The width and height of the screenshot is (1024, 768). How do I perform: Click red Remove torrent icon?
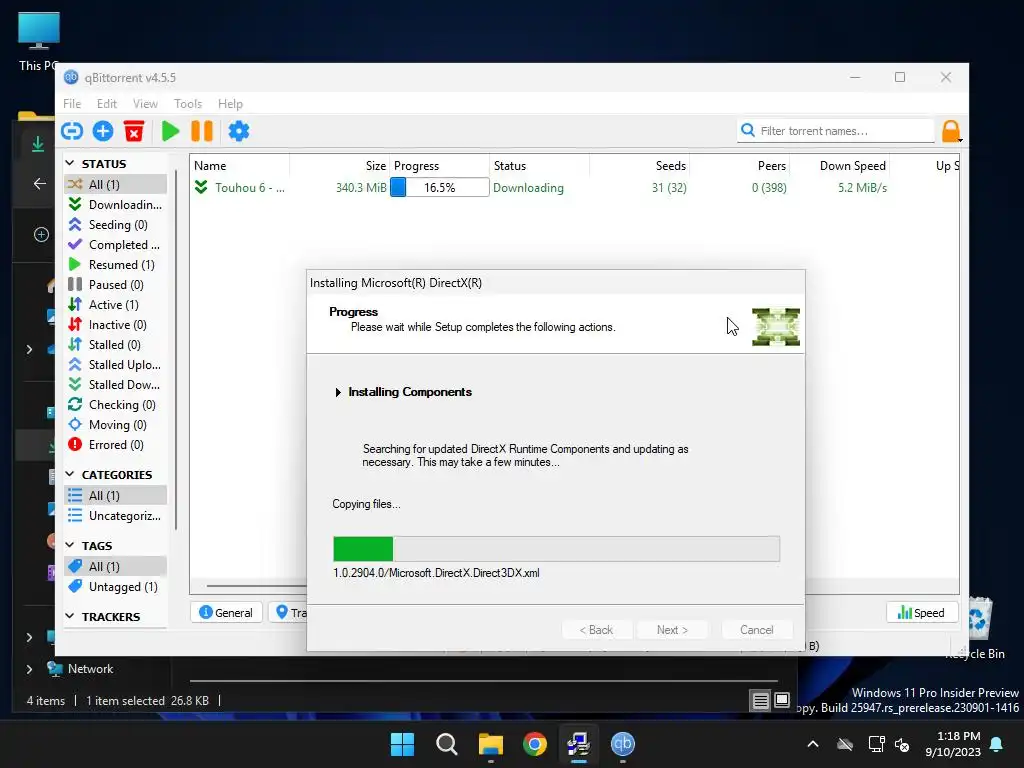134,131
